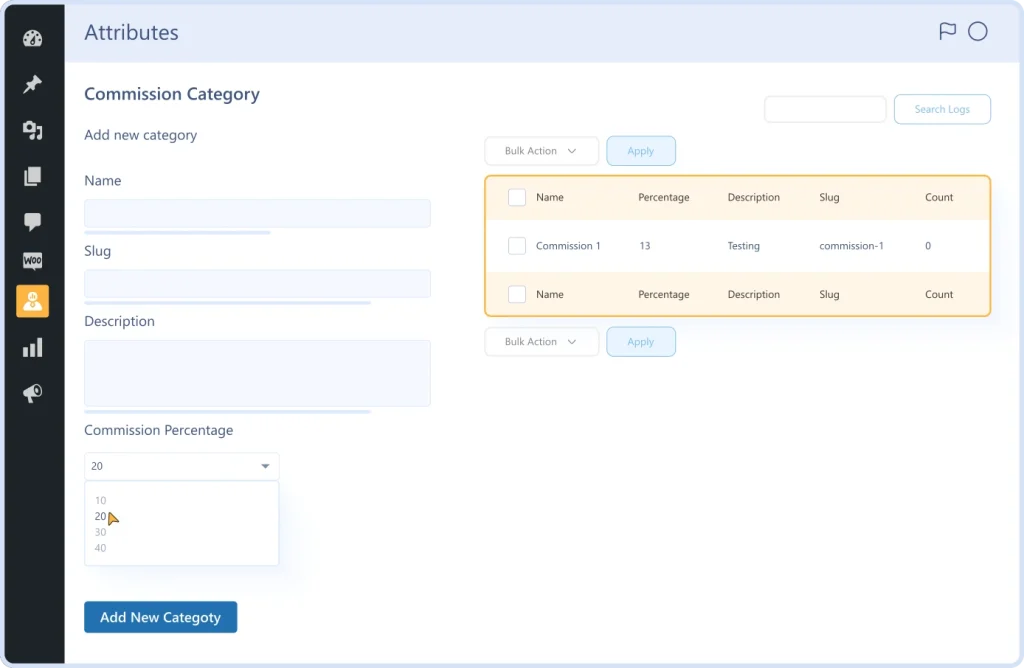Tick the Commission 1 row checkbox
Viewport: 1024px width, 668px height.
517,246
